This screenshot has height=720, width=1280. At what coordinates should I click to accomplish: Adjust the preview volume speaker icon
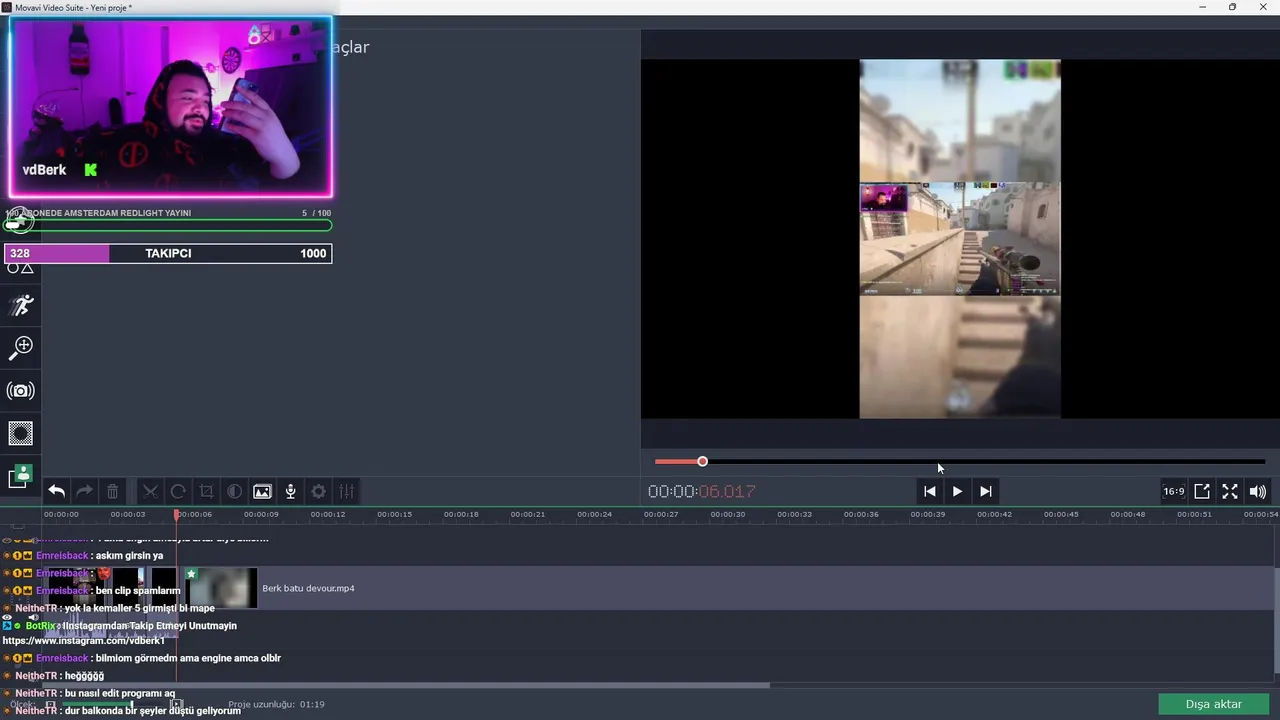point(1258,491)
